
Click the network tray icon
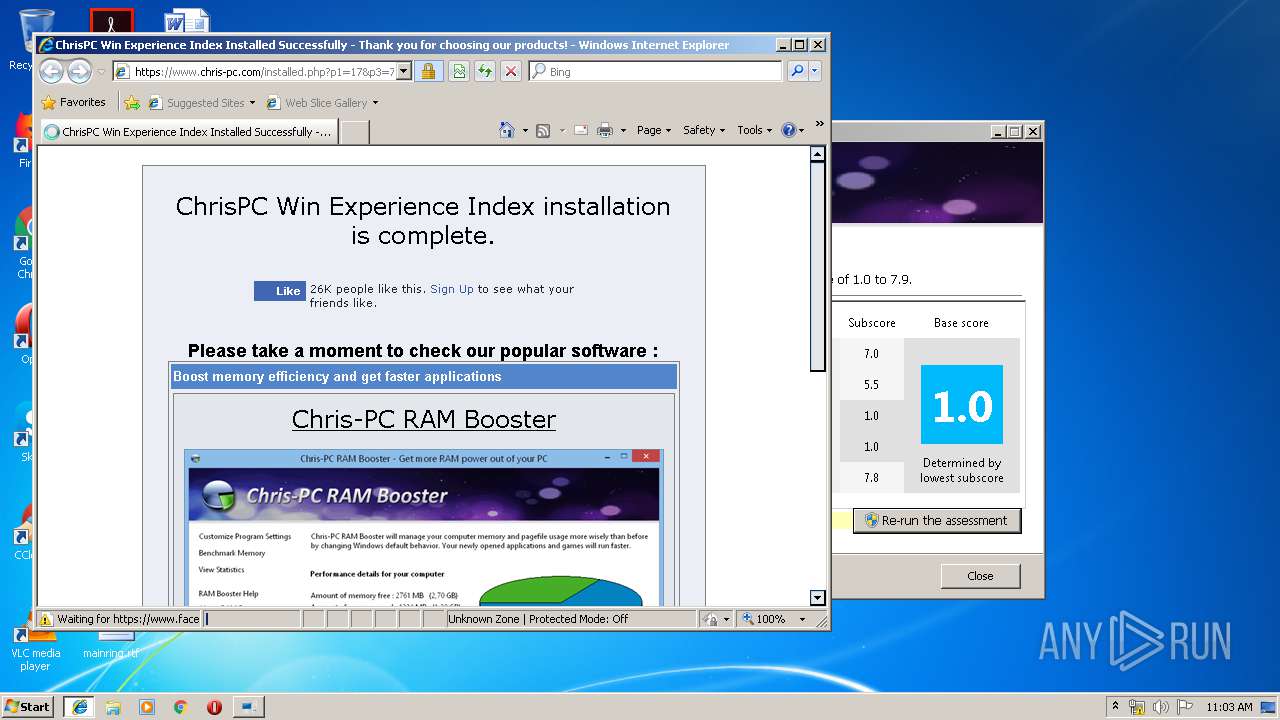(x=1137, y=707)
